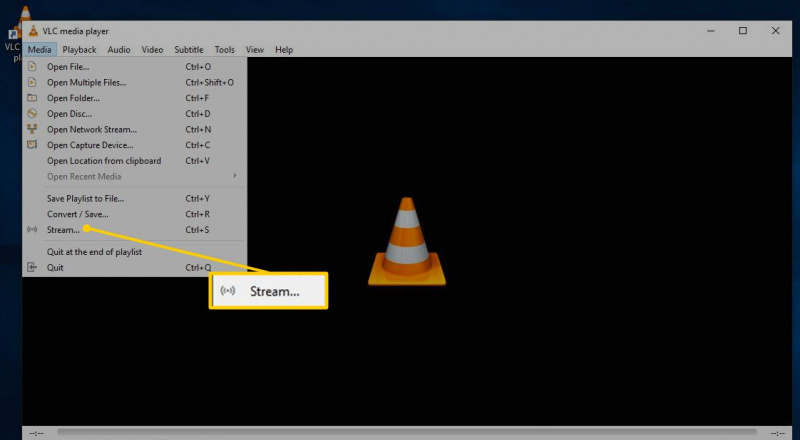Choose Stream... in the Media menu

click(135, 230)
